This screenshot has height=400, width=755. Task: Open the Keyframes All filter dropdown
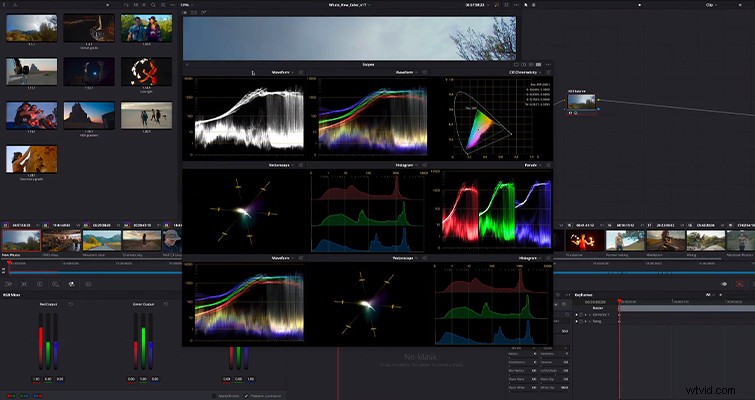click(x=710, y=295)
